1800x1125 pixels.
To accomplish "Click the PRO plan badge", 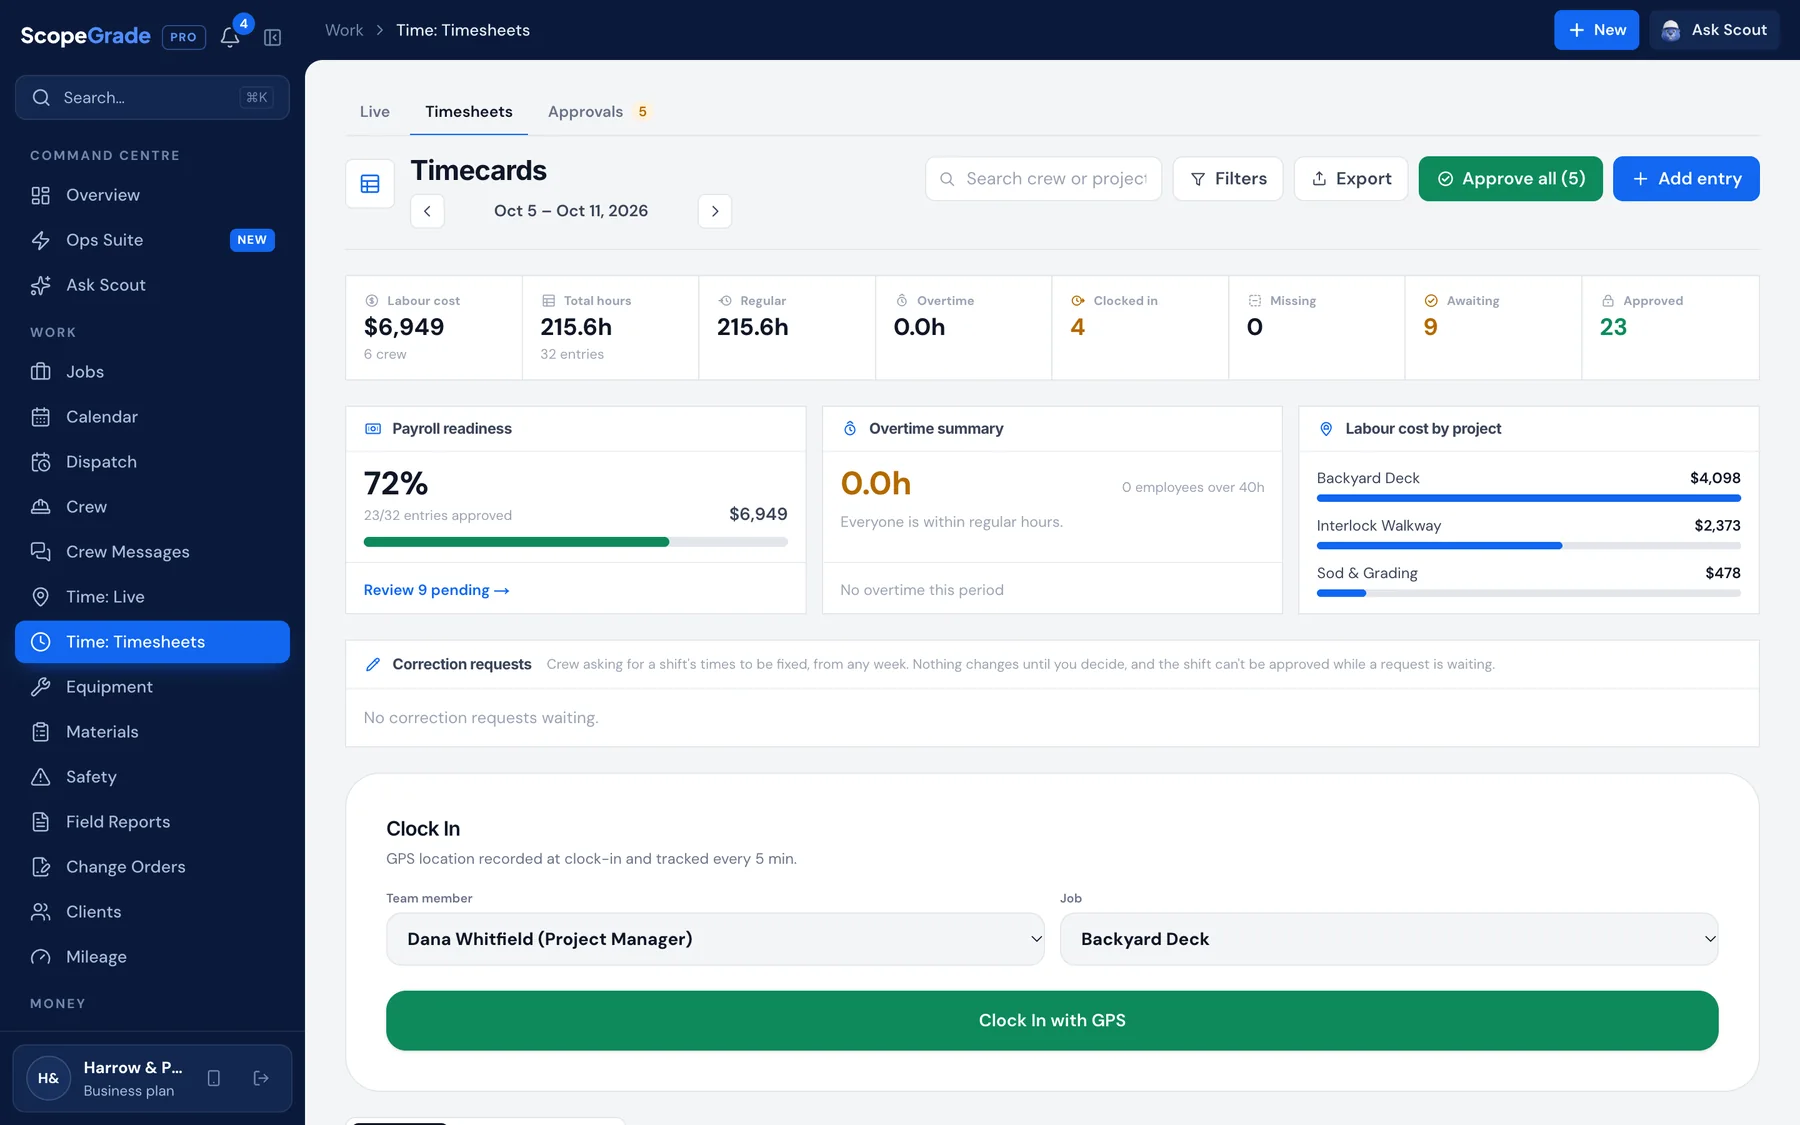I will [183, 37].
